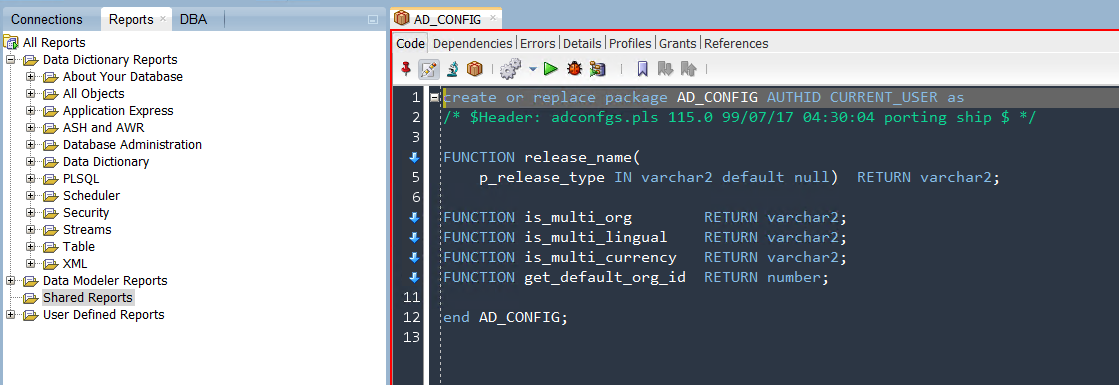
Task: Click the All Reports root icon
Action: pyautogui.click(x=11, y=42)
